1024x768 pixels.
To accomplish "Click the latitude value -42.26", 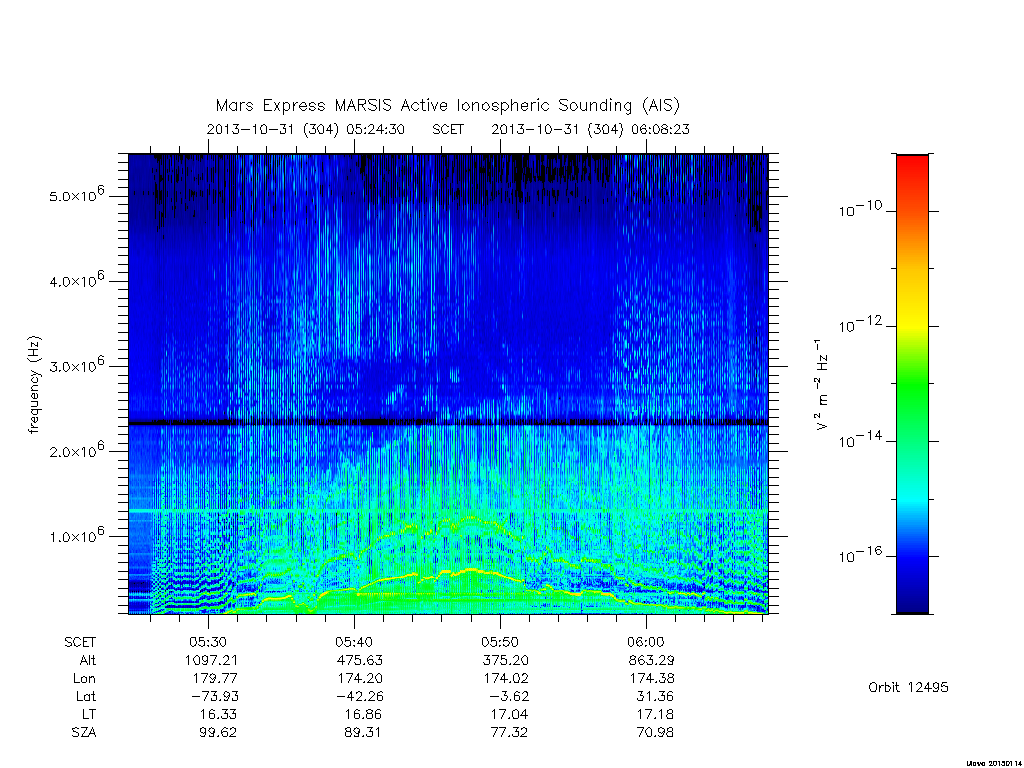I will click(359, 697).
